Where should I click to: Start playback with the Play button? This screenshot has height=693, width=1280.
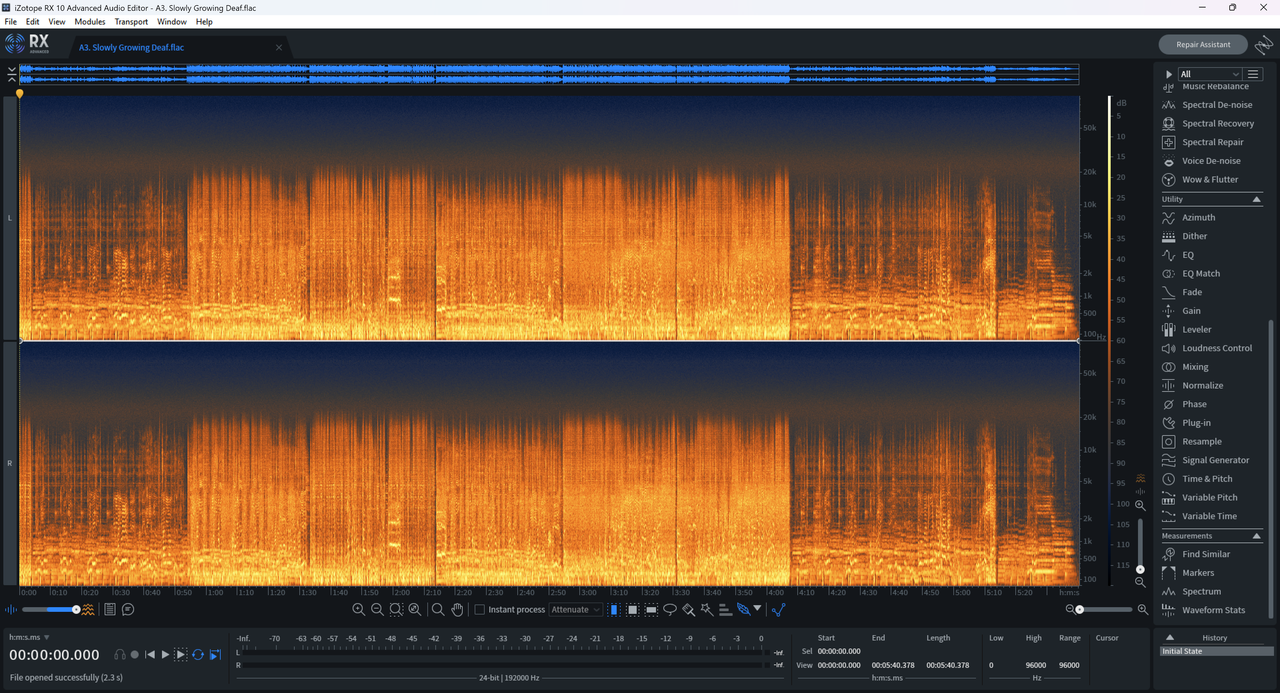[x=165, y=655]
